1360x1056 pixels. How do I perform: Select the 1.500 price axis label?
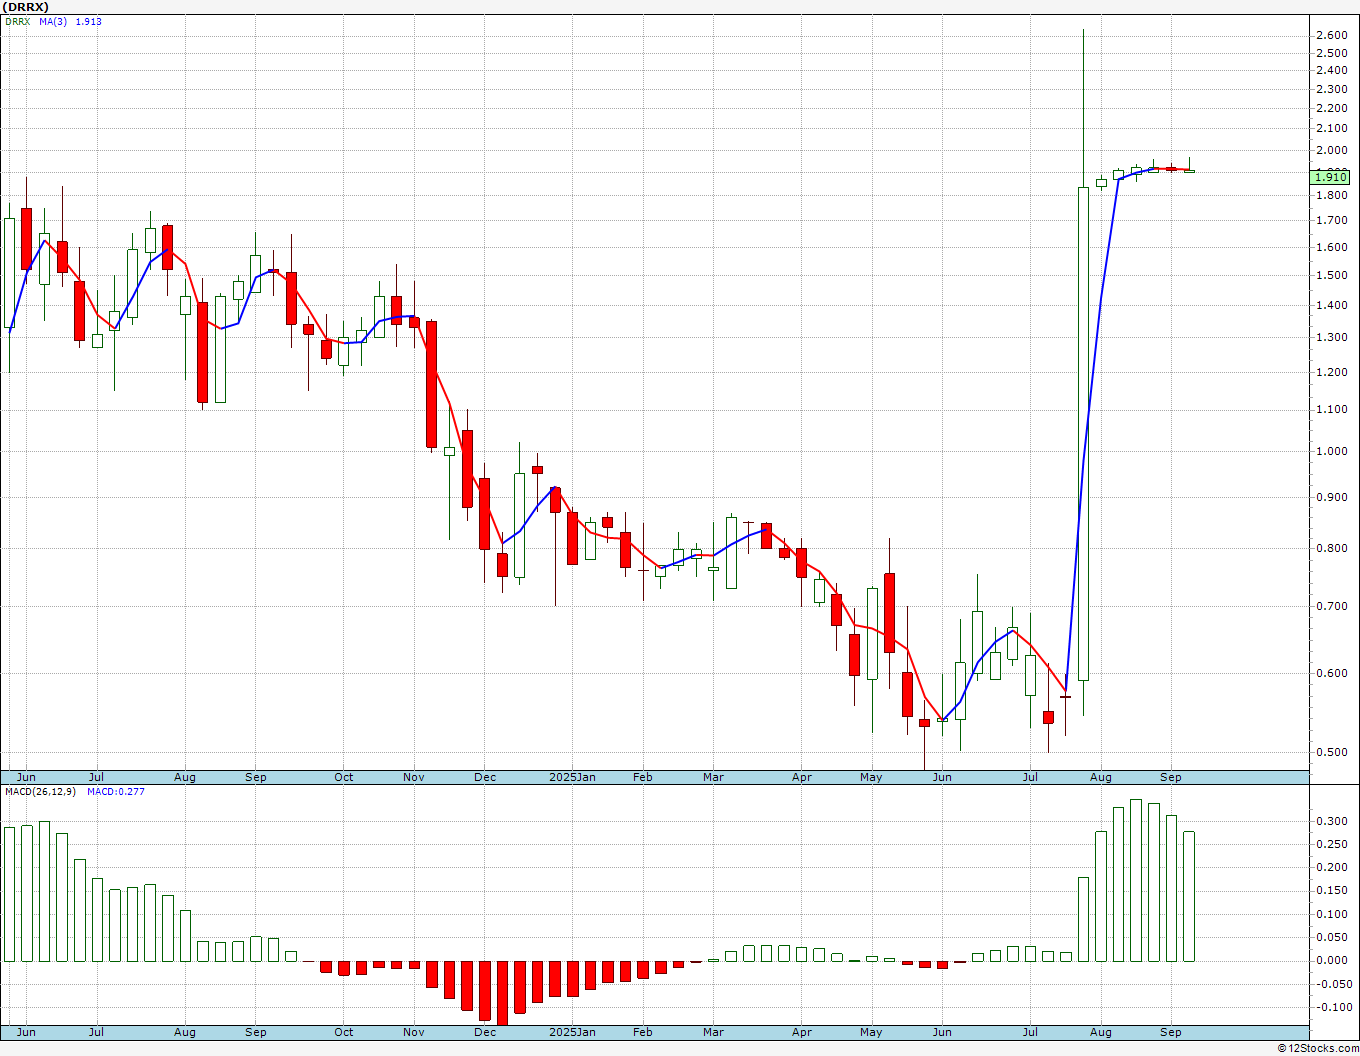(x=1331, y=275)
